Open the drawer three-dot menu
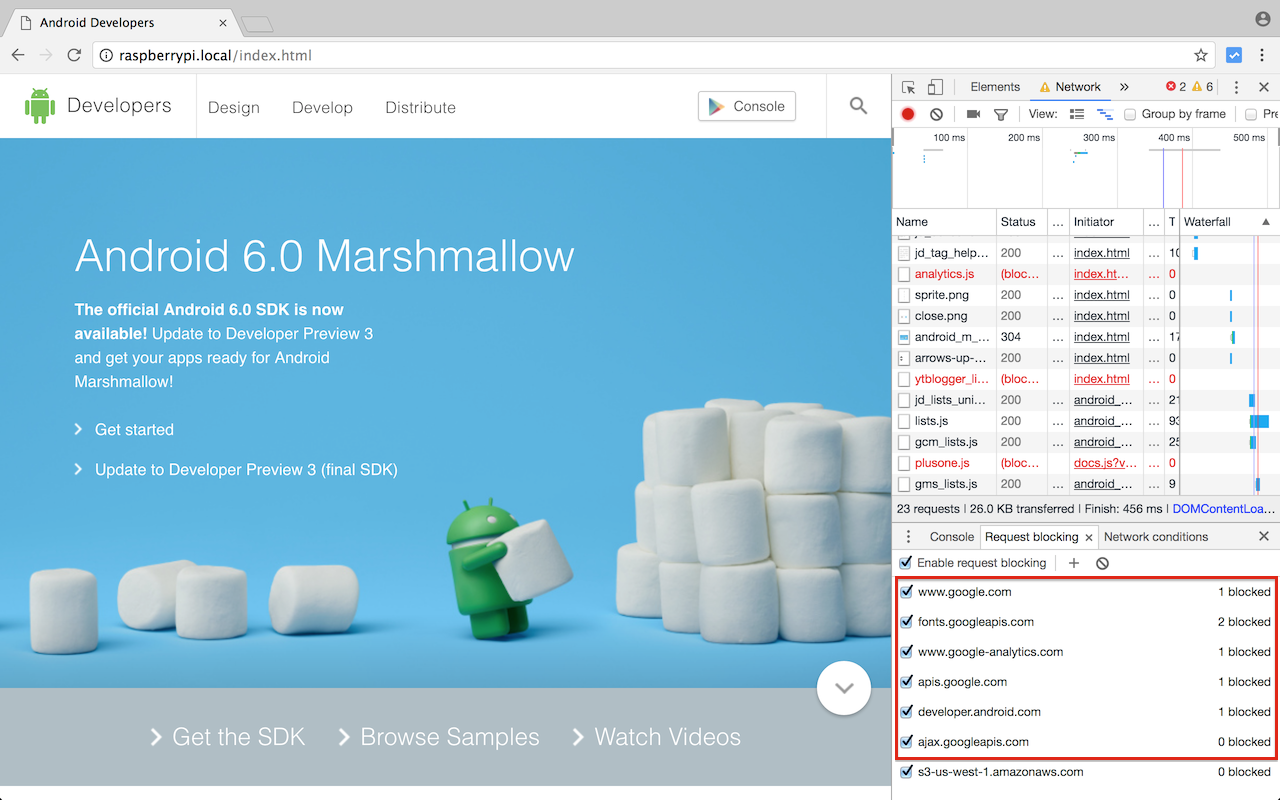 pyautogui.click(x=908, y=537)
